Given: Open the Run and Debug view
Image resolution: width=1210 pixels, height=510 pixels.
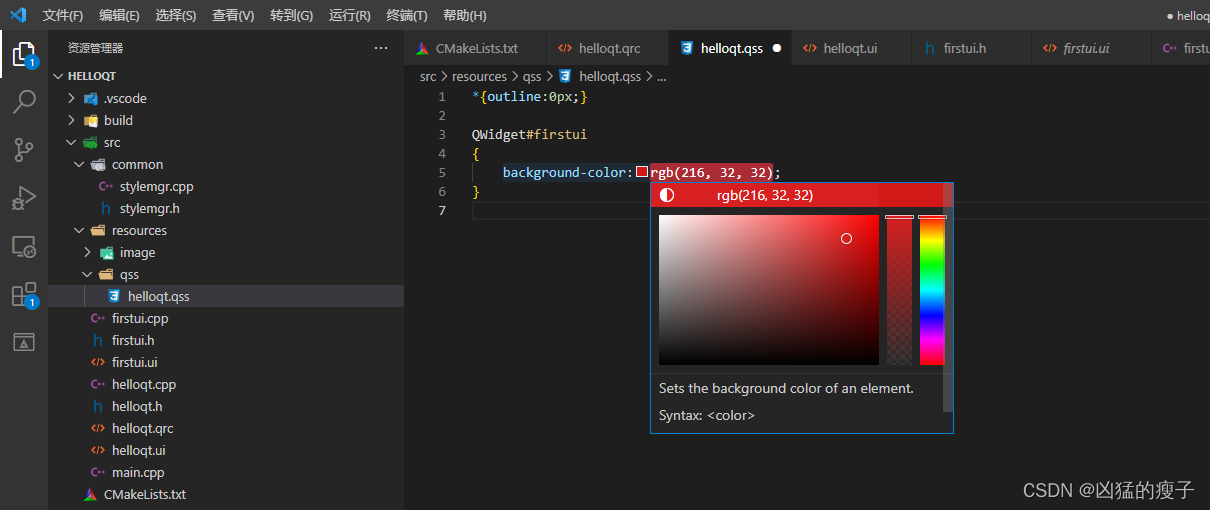Looking at the screenshot, I should coord(24,198).
